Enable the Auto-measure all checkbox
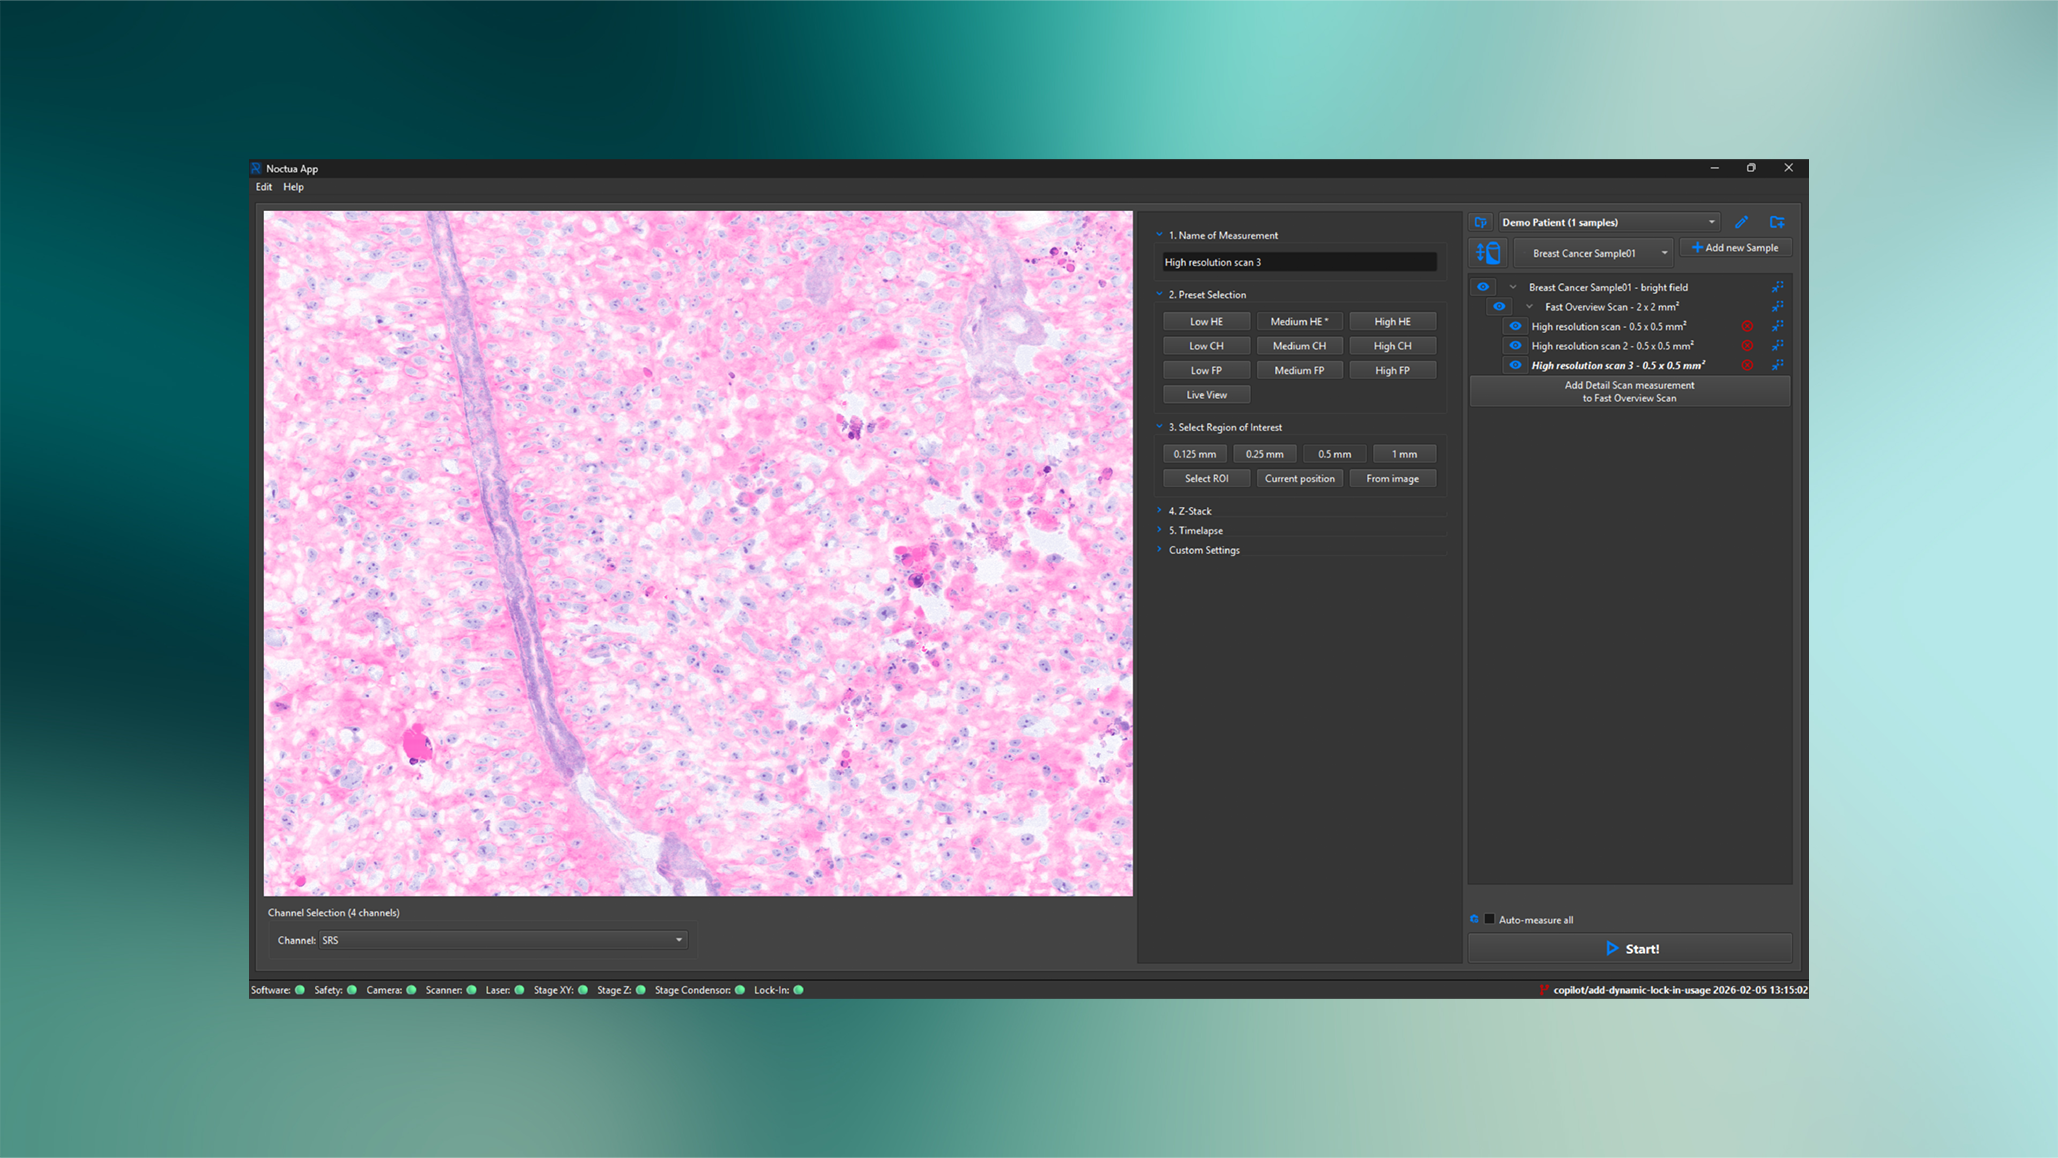The height and width of the screenshot is (1158, 2058). click(x=1489, y=919)
